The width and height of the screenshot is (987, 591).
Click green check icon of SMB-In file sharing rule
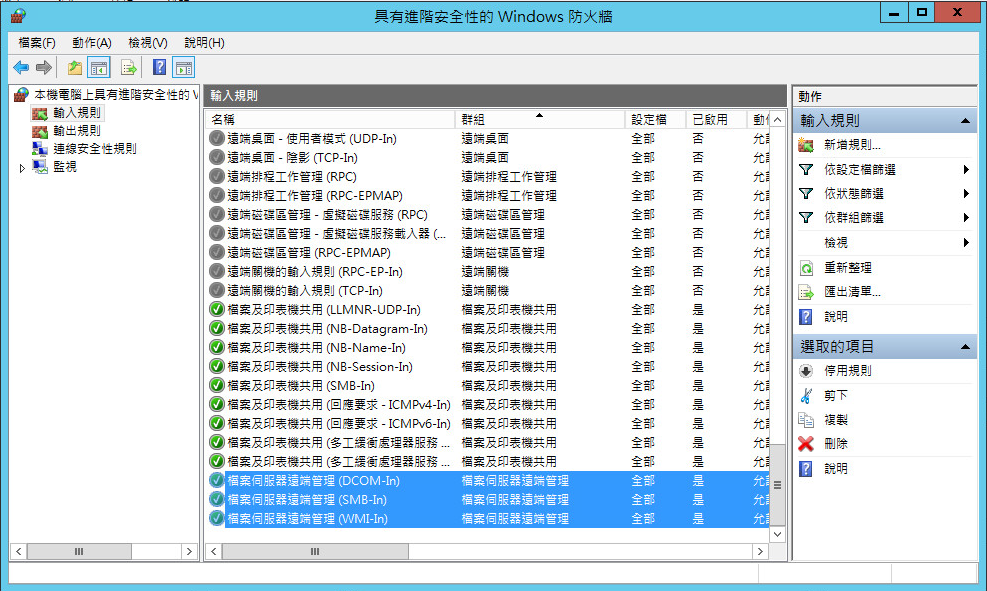[217, 385]
